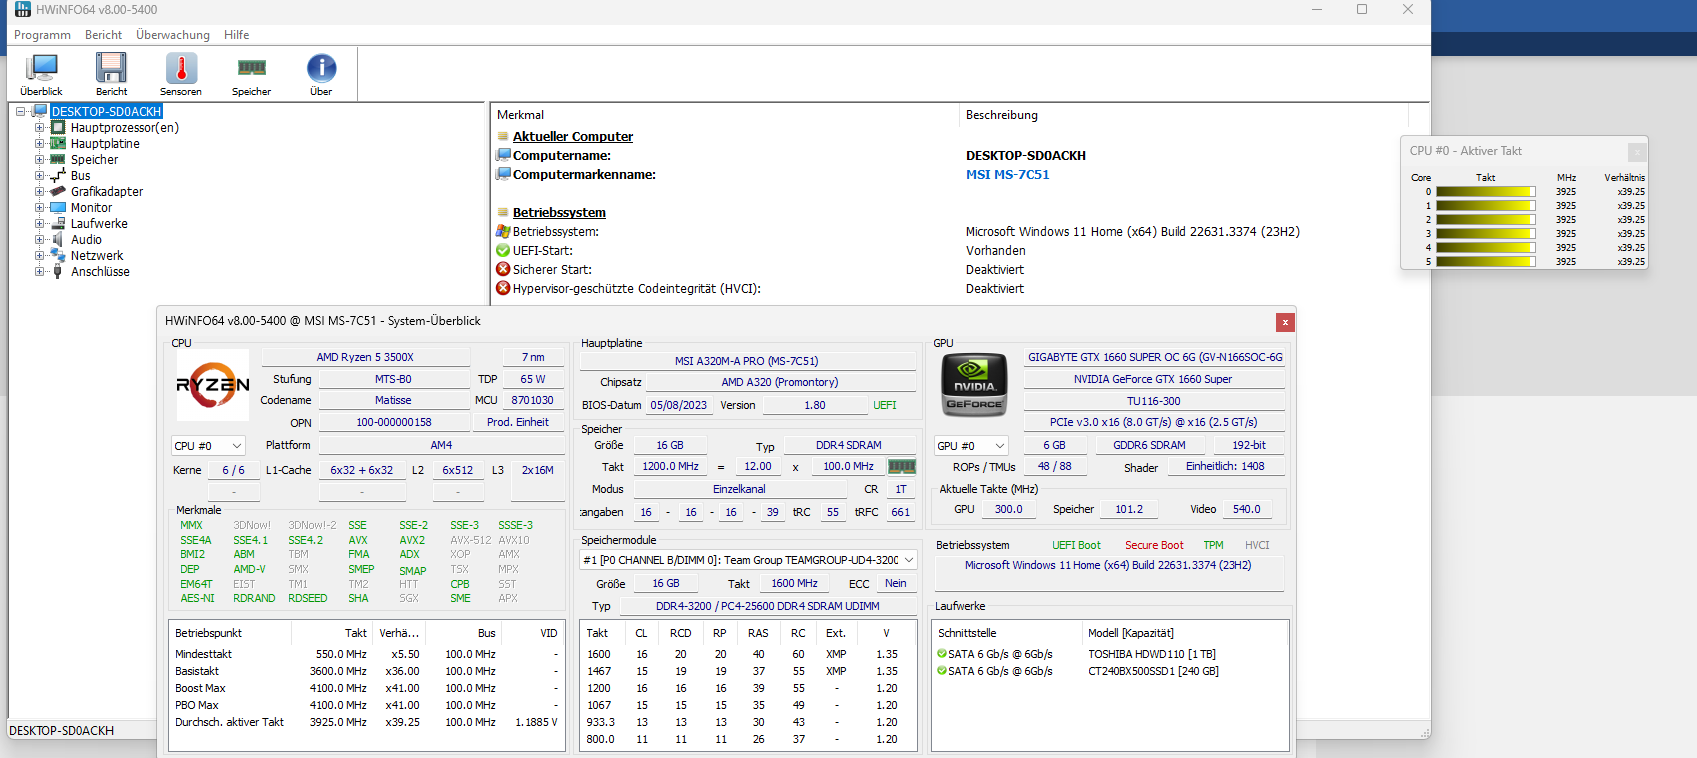
Task: Close the System-Überblick window with red X
Action: pyautogui.click(x=1285, y=322)
